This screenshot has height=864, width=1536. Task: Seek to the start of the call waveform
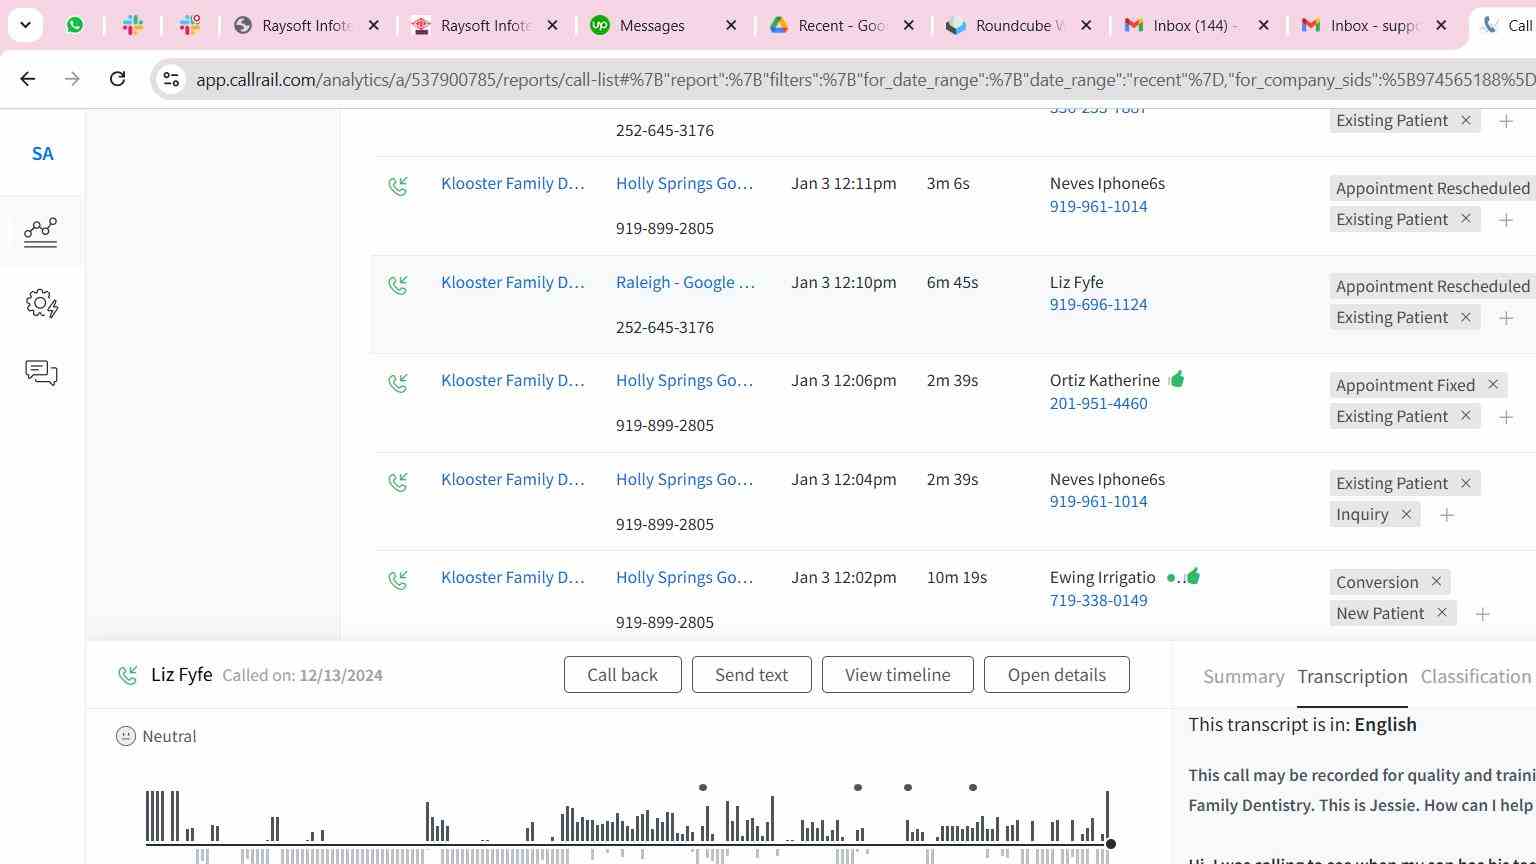click(147, 816)
